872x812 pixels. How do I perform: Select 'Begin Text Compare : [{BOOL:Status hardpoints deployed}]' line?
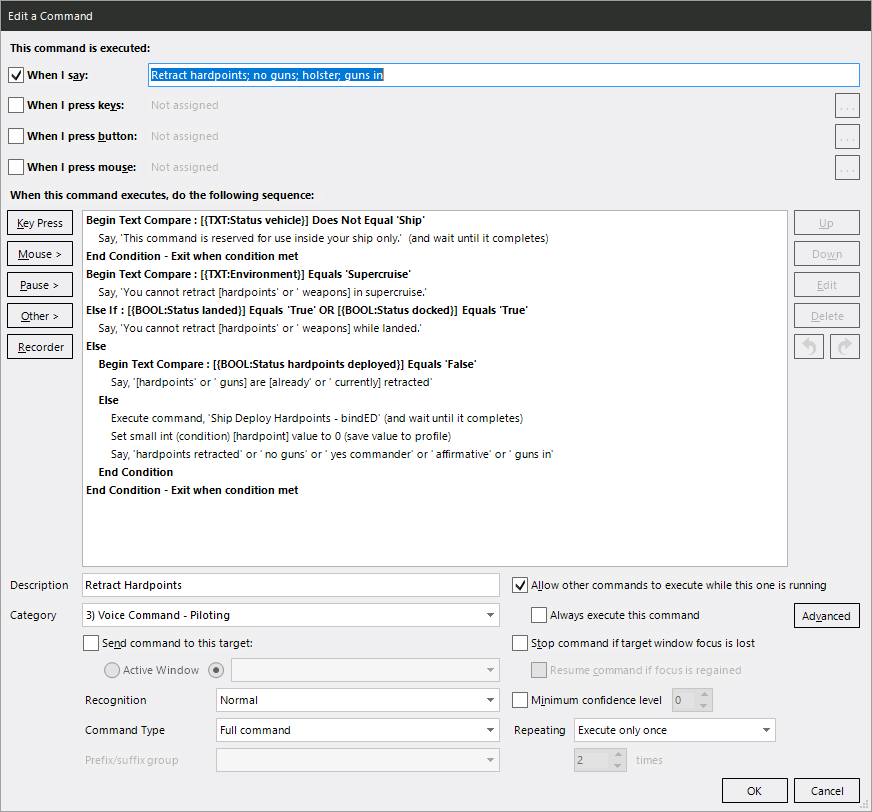tap(288, 364)
